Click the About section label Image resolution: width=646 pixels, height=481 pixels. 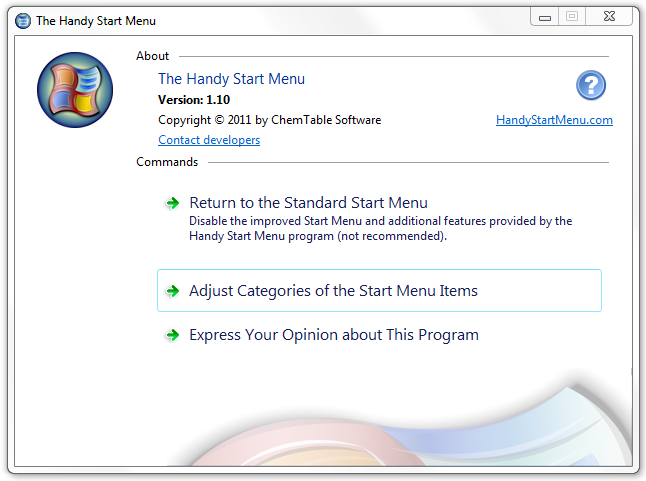point(152,56)
